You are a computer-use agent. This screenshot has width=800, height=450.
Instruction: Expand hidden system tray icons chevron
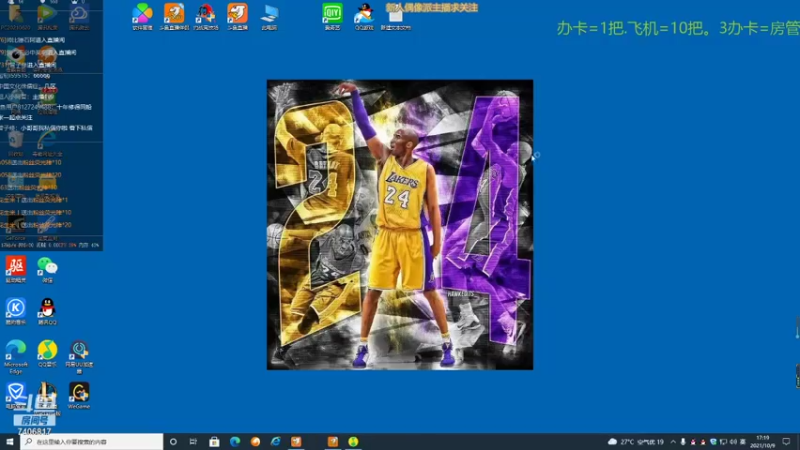[x=673, y=442]
